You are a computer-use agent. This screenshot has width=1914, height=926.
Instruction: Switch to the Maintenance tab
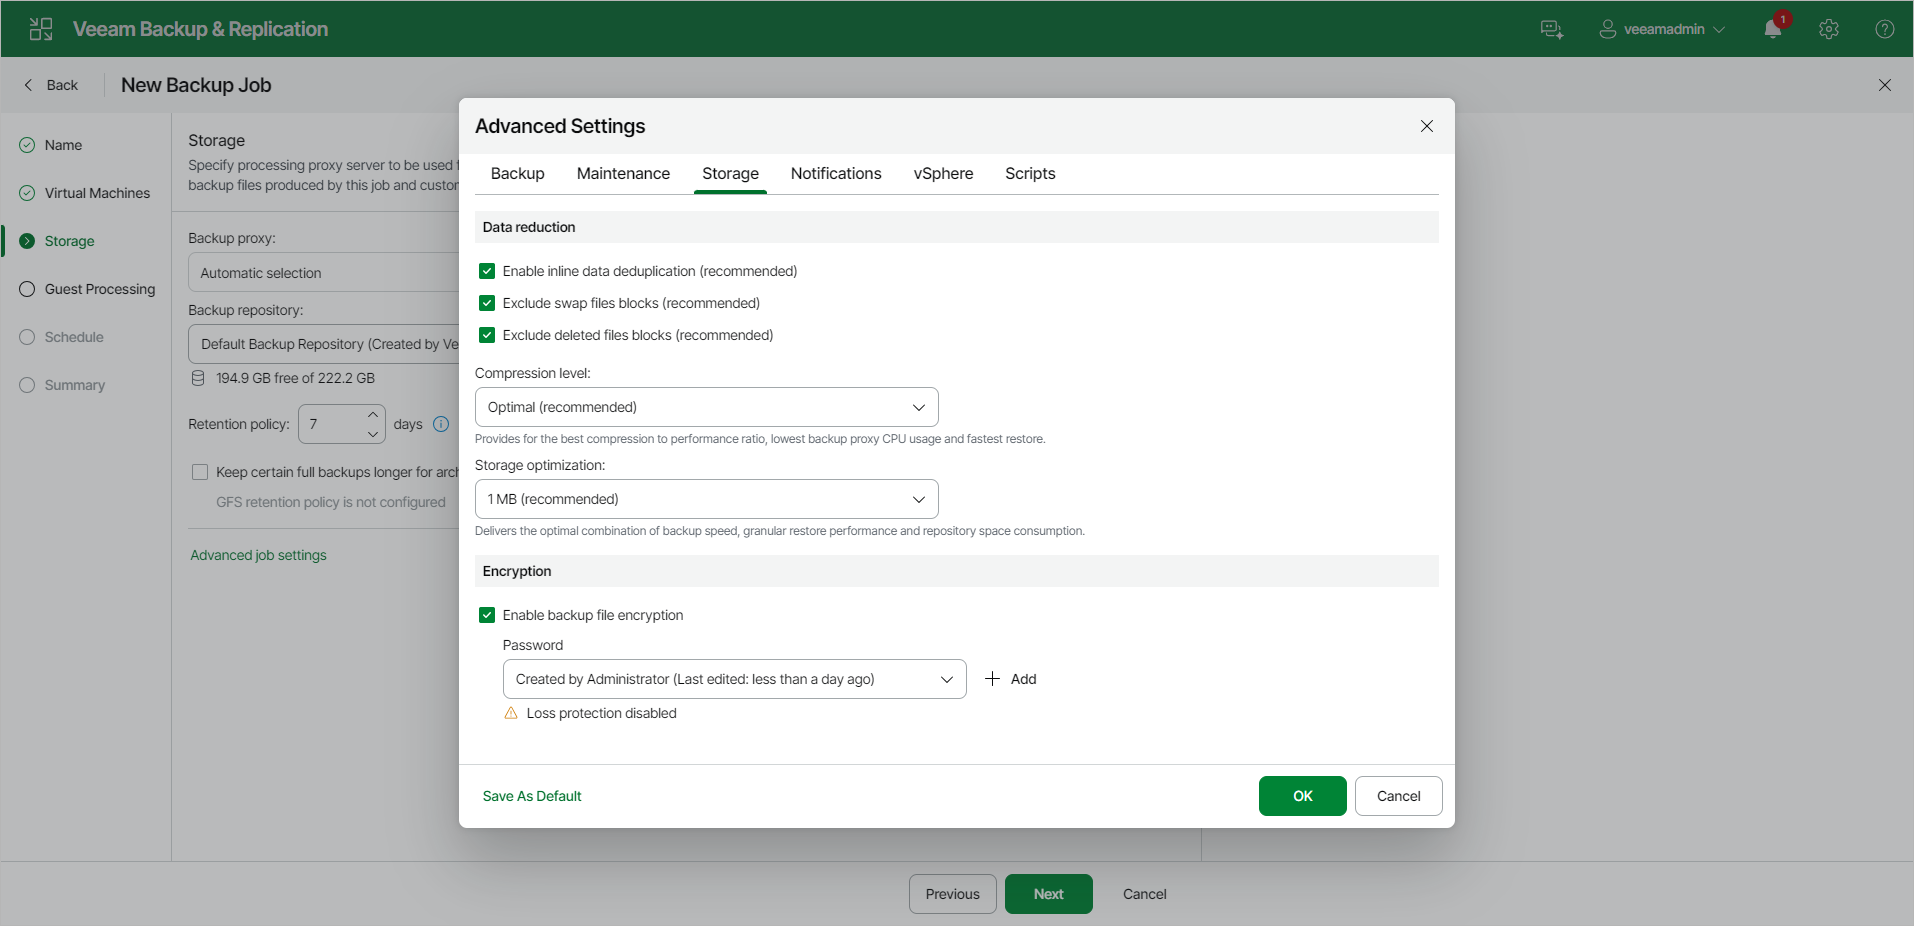coord(624,173)
